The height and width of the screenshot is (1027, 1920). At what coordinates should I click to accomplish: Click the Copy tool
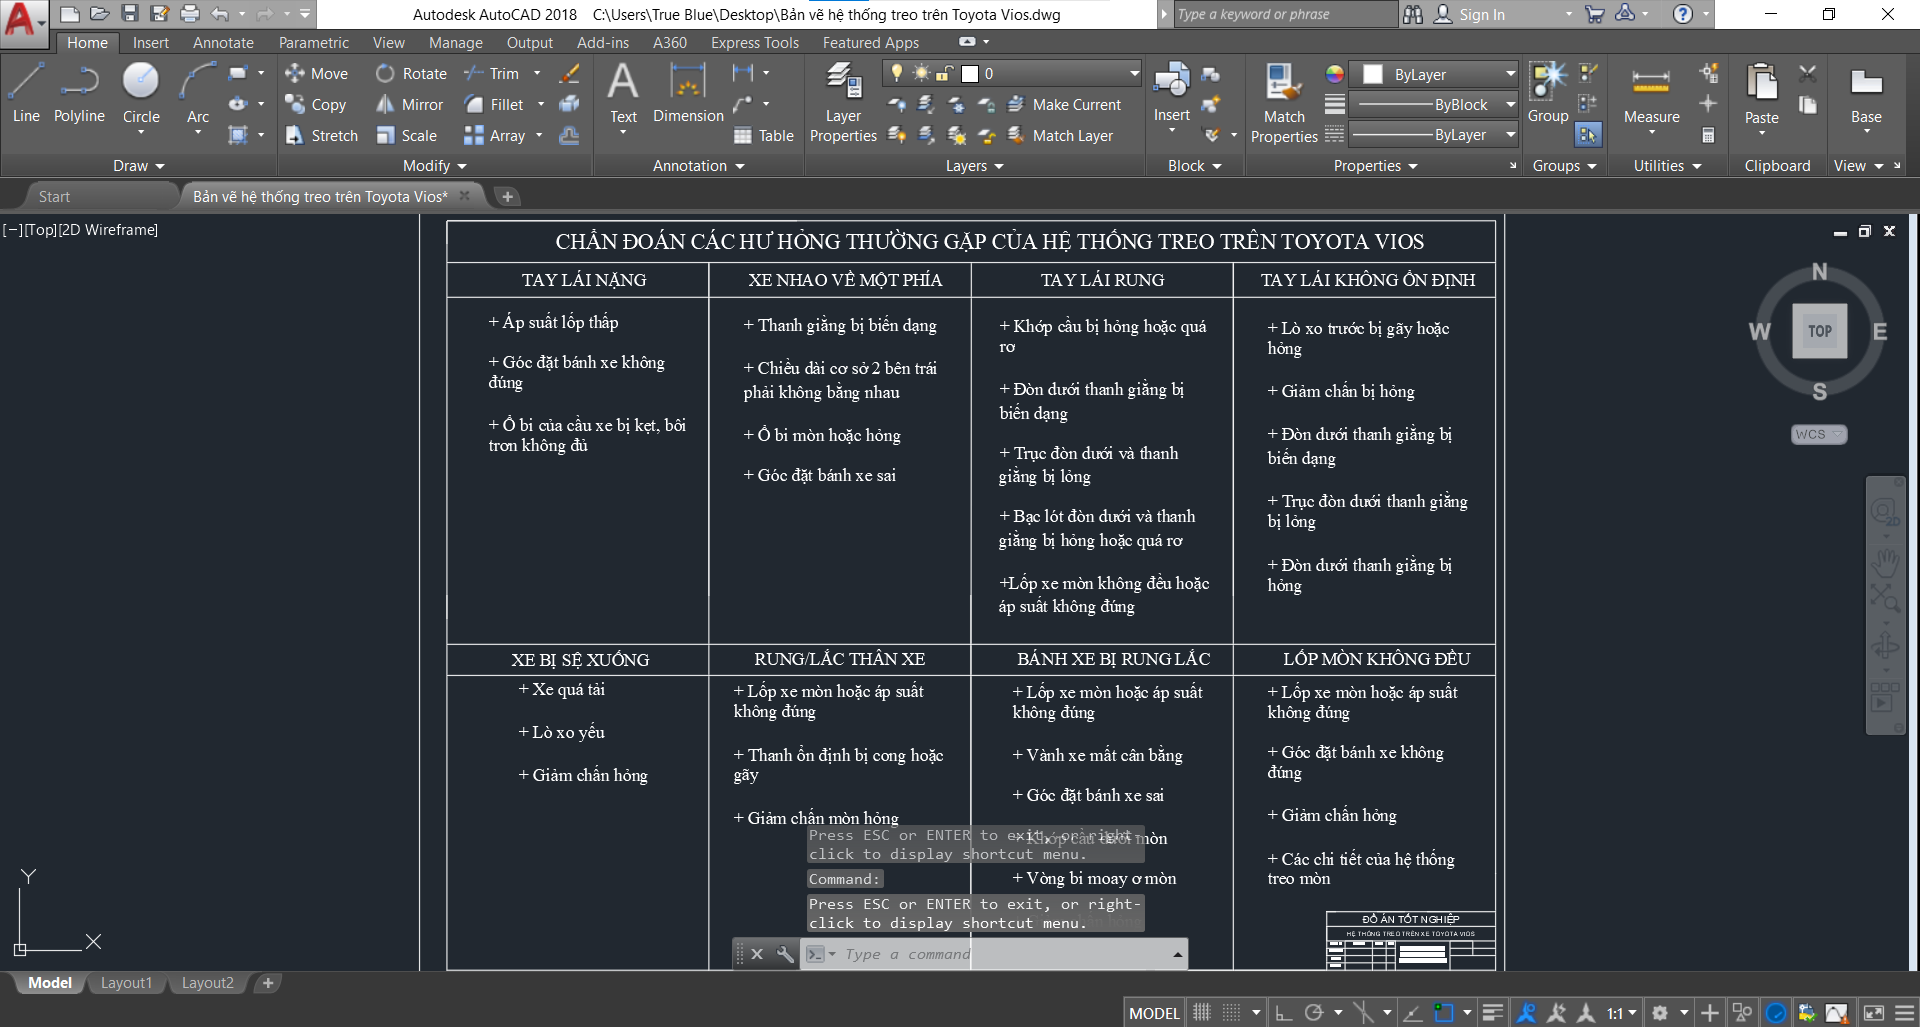tap(316, 104)
